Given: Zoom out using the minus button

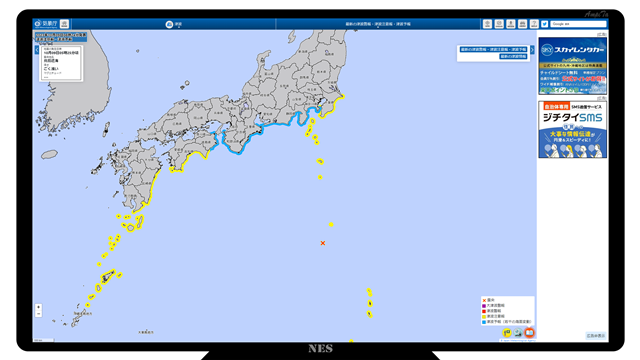Looking at the screenshot, I should tap(38, 314).
